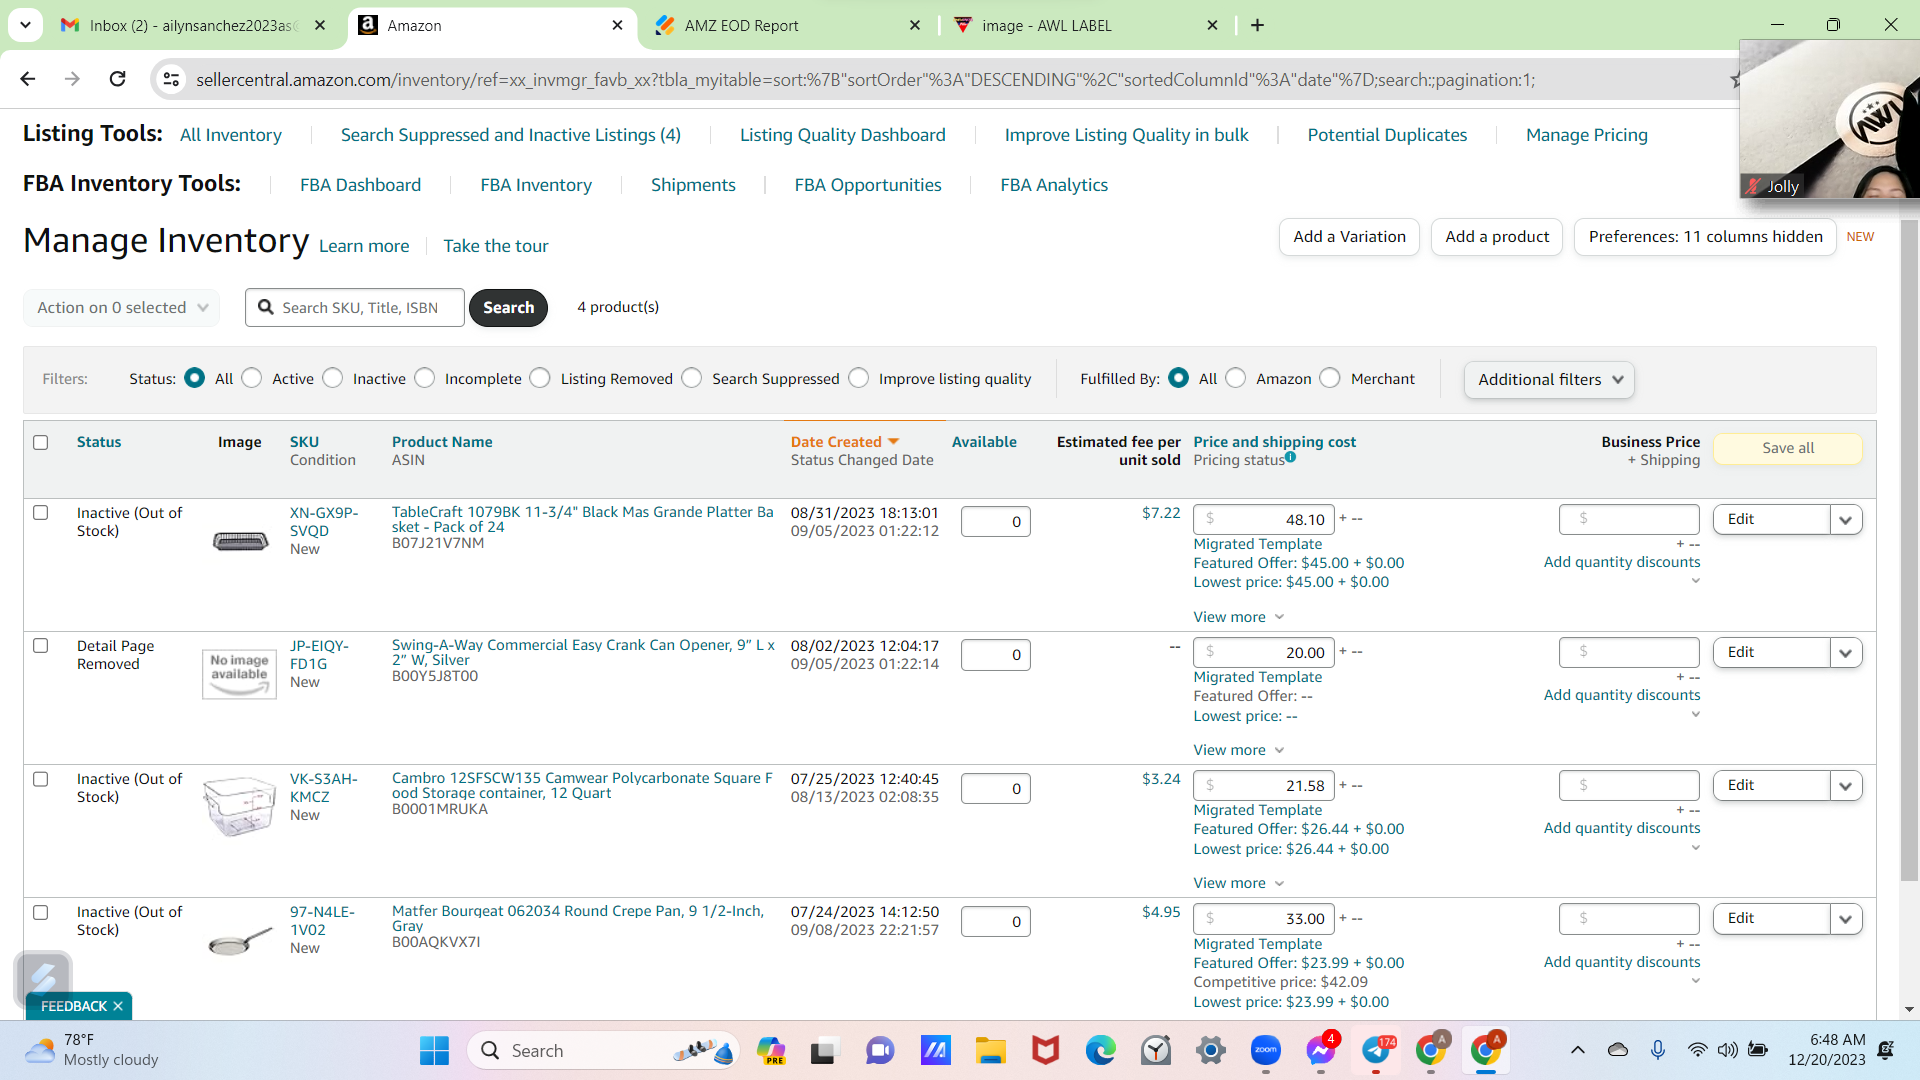Check the XN-GX9P-SVQD row checkbox

click(x=41, y=512)
